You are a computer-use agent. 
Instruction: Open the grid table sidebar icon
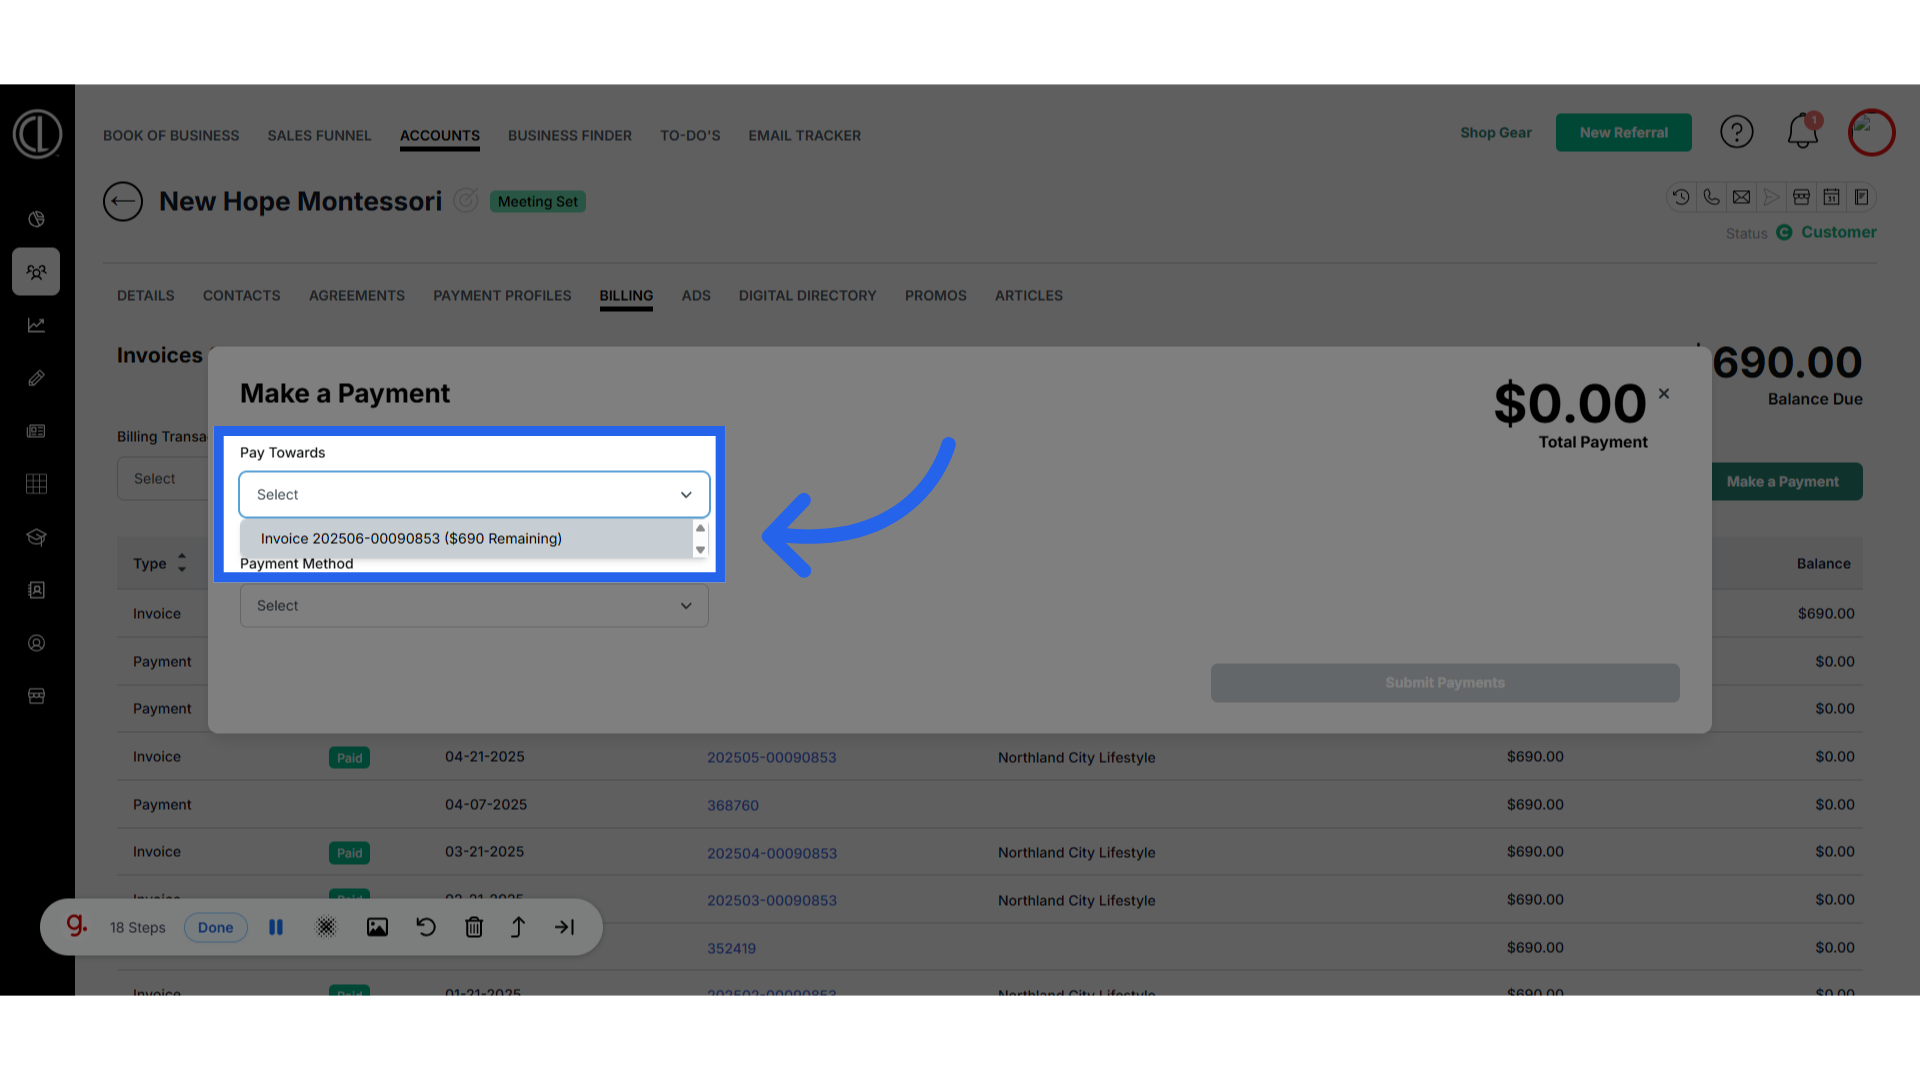[36, 484]
